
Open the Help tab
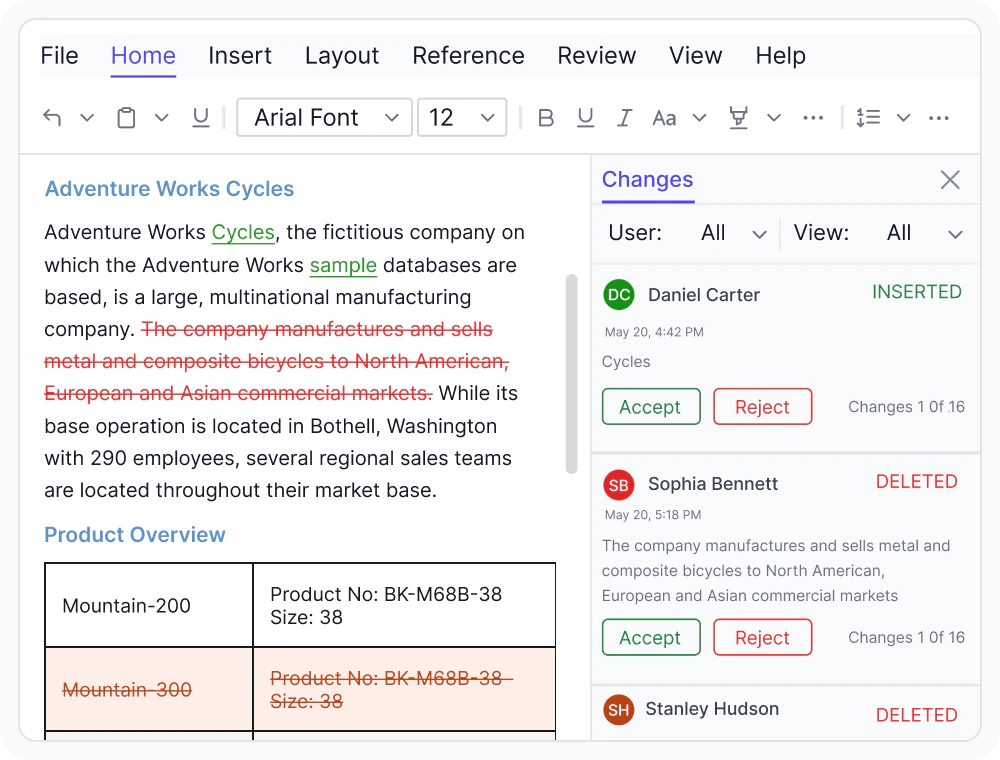781,56
